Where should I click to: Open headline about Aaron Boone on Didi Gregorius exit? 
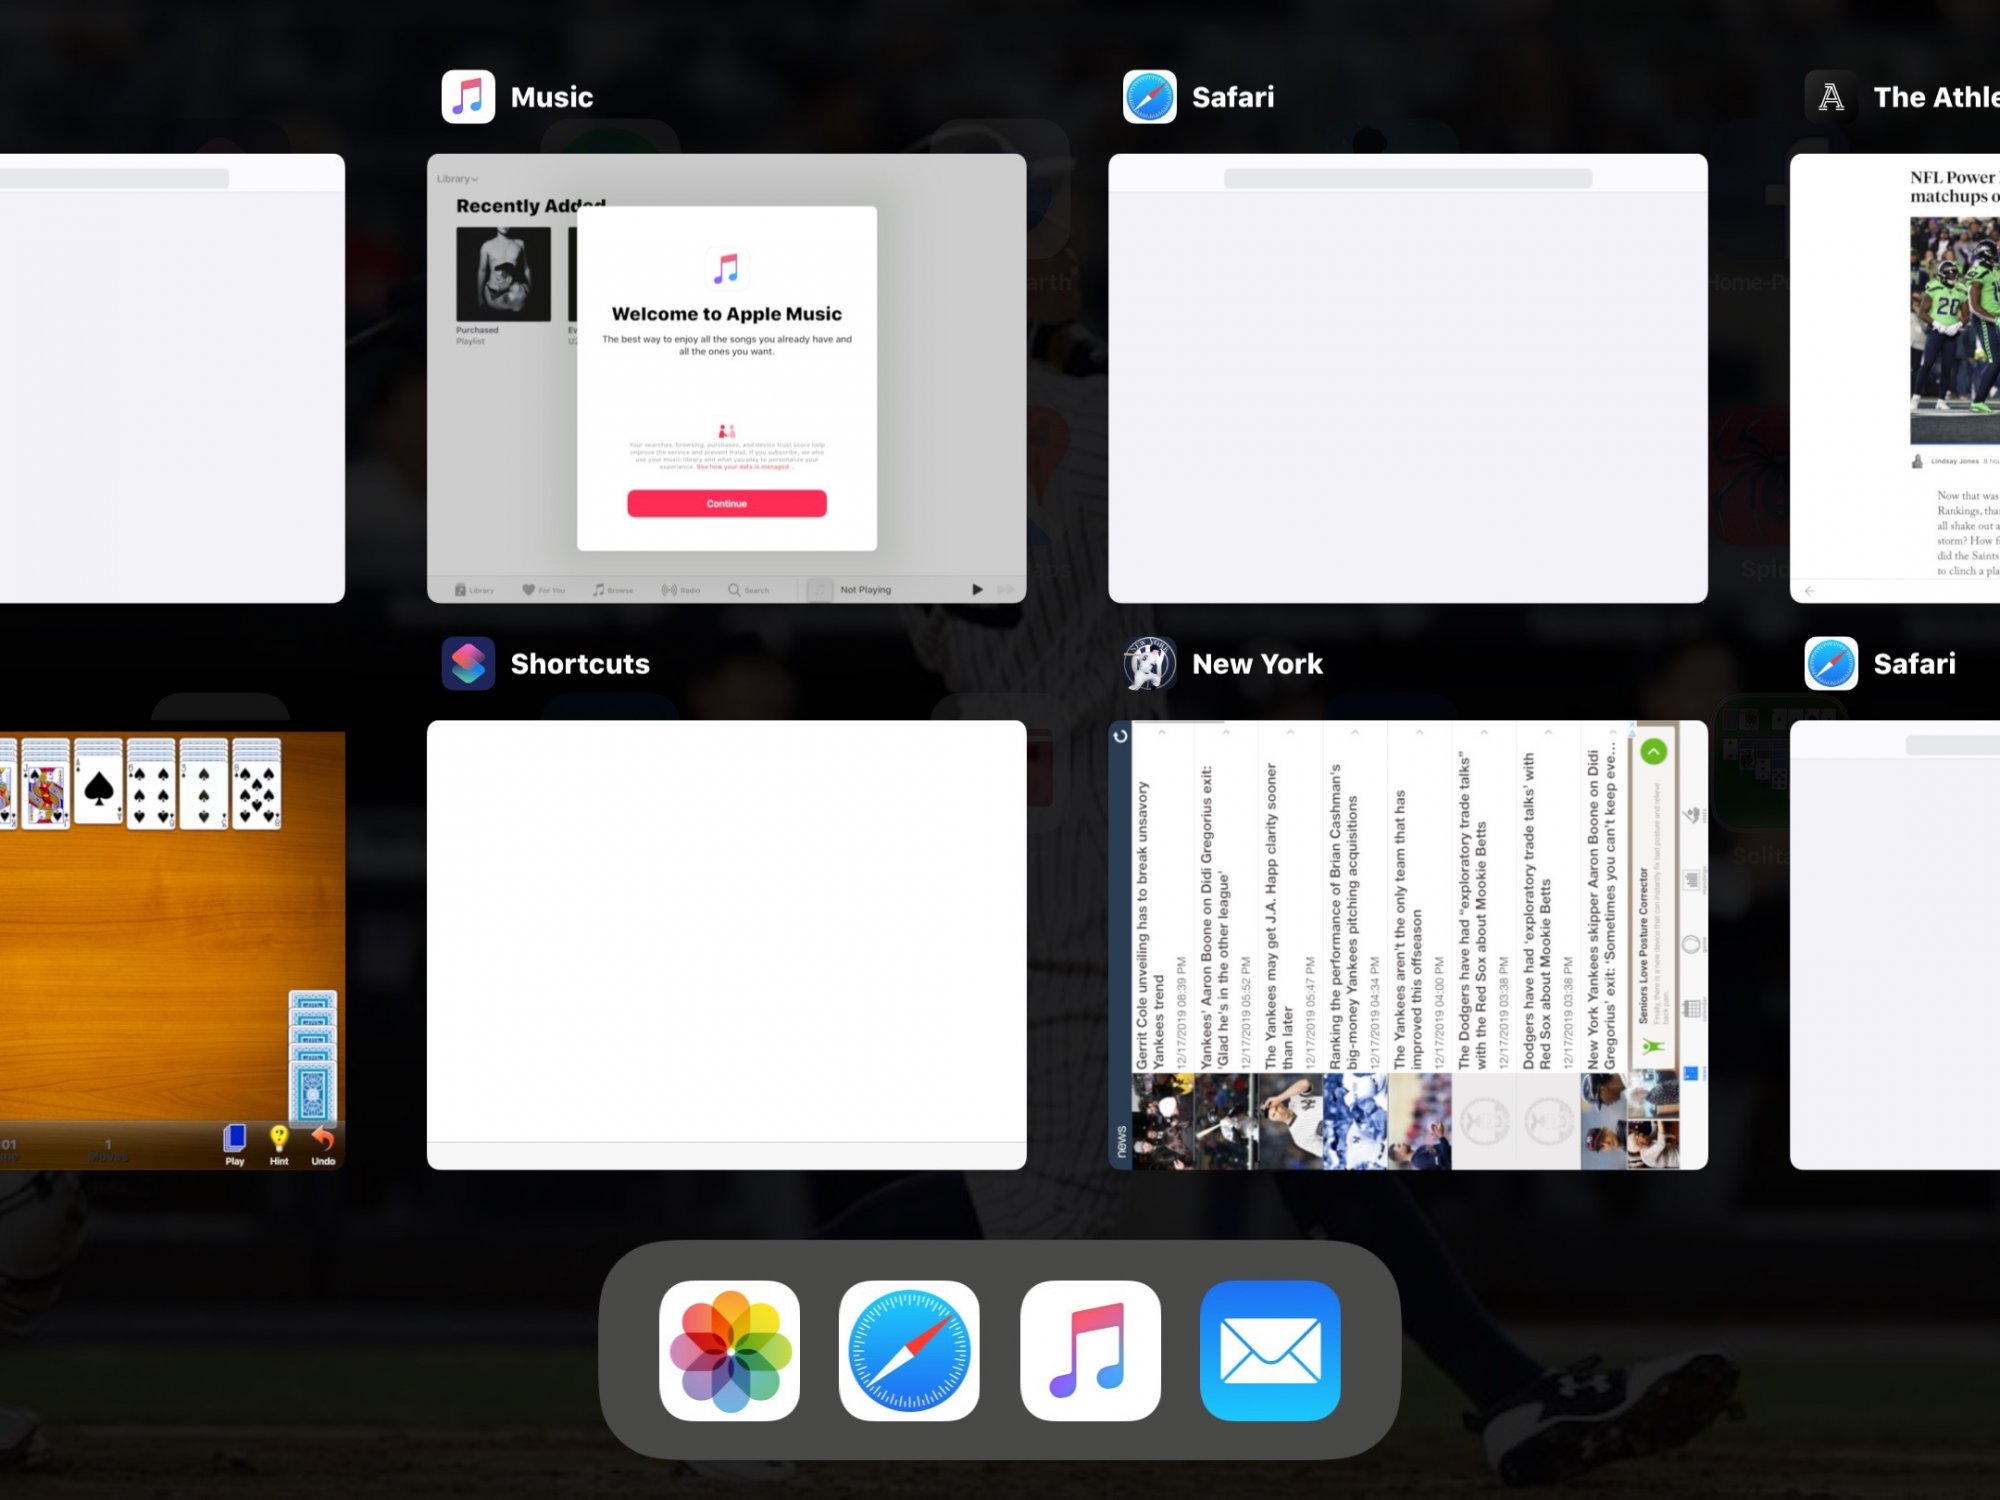point(1226,945)
